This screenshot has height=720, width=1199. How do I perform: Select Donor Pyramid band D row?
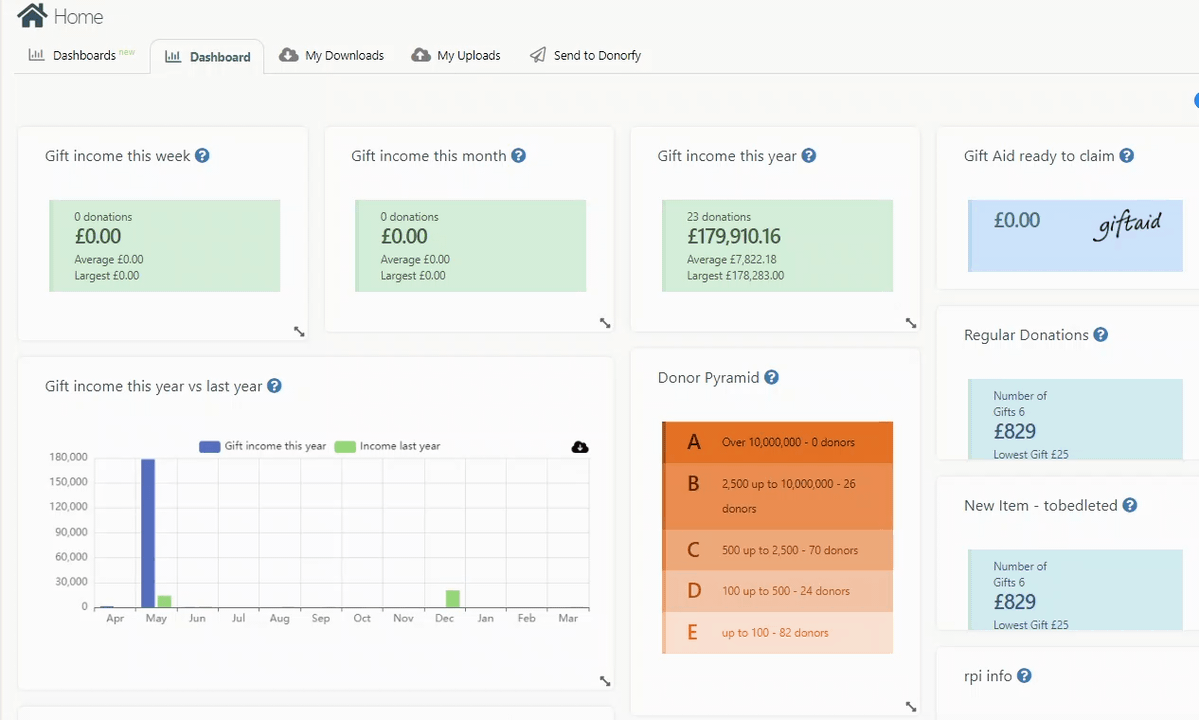[778, 591]
